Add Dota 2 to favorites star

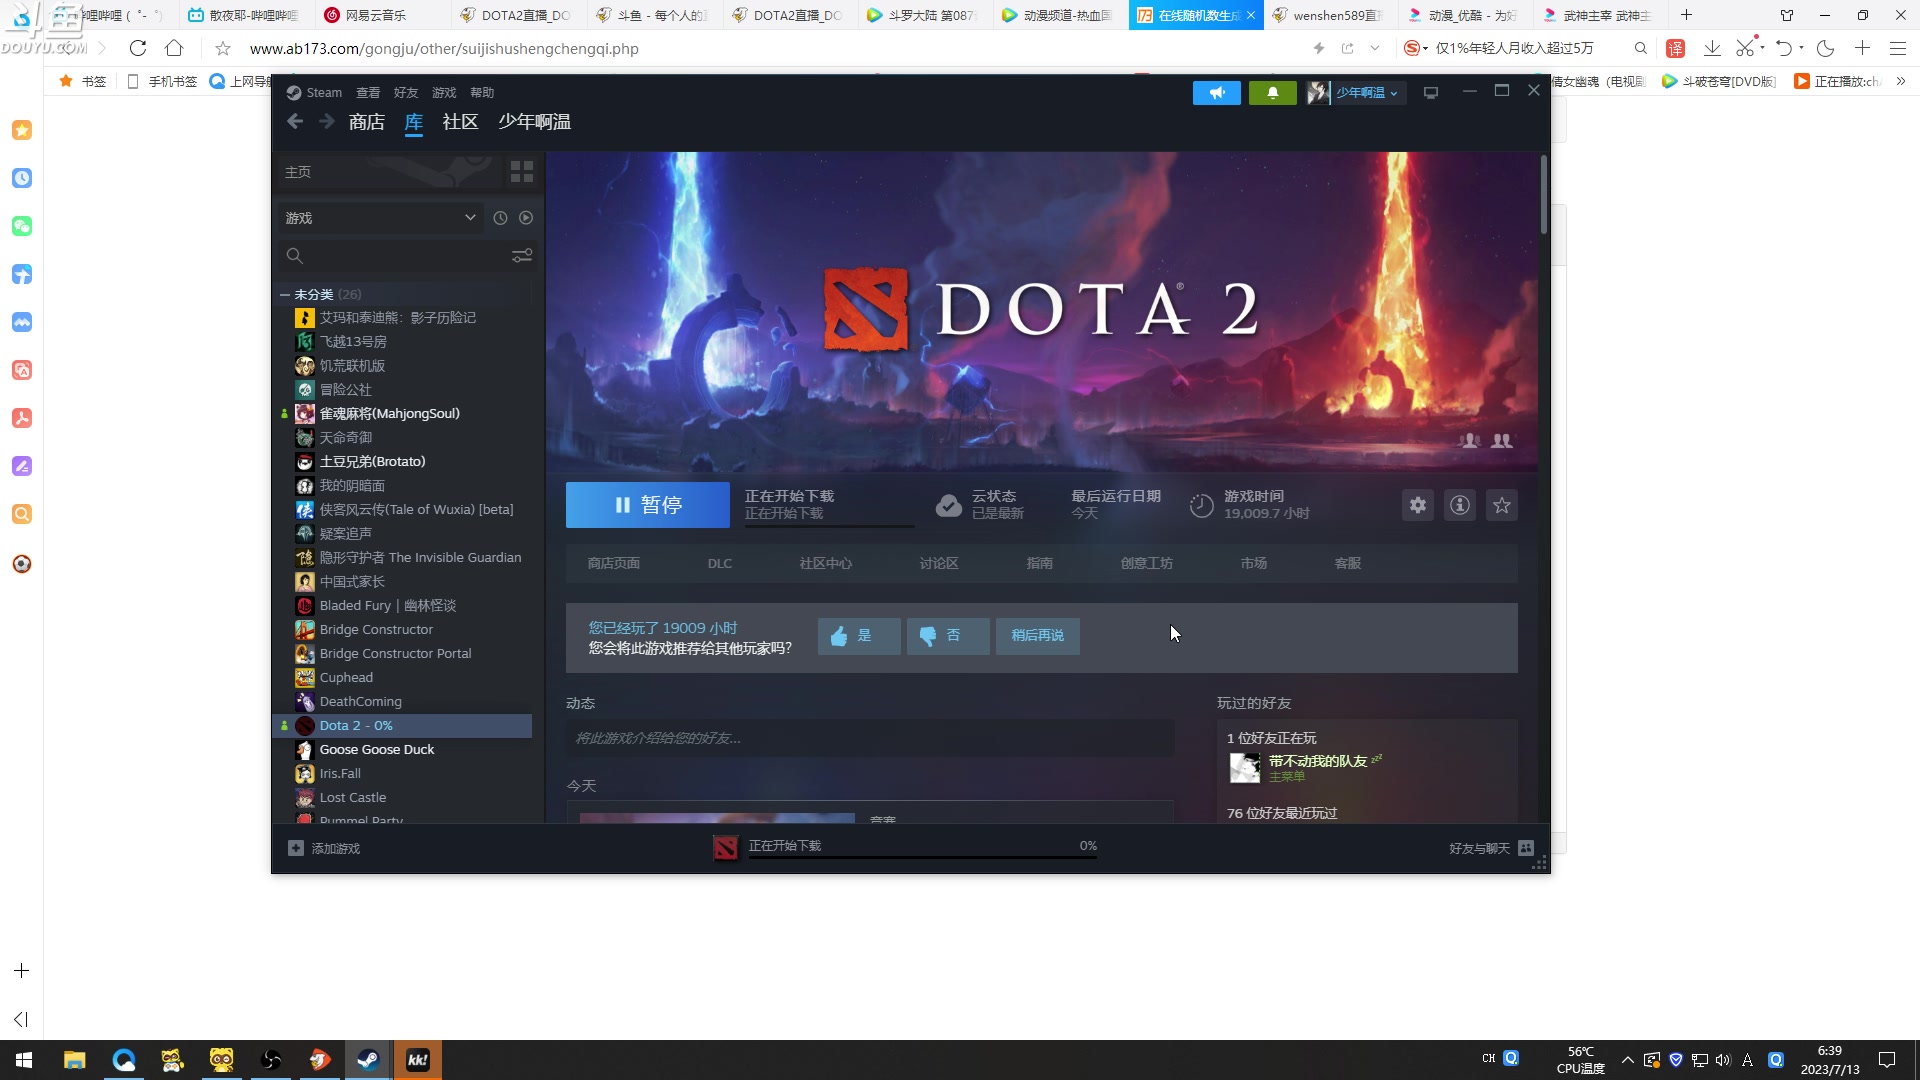click(1501, 505)
